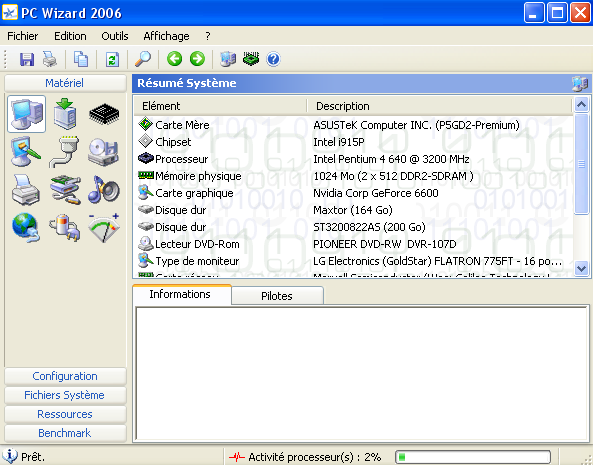
Task: Go back with green left arrow
Action: [x=174, y=59]
